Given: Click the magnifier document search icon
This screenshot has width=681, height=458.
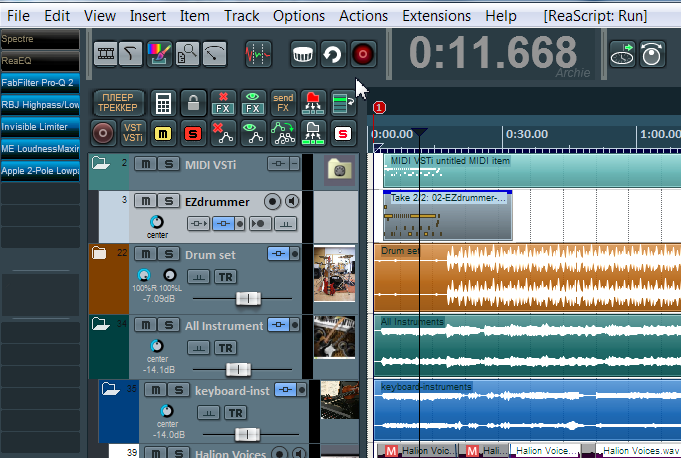Looking at the screenshot, I should [187, 54].
